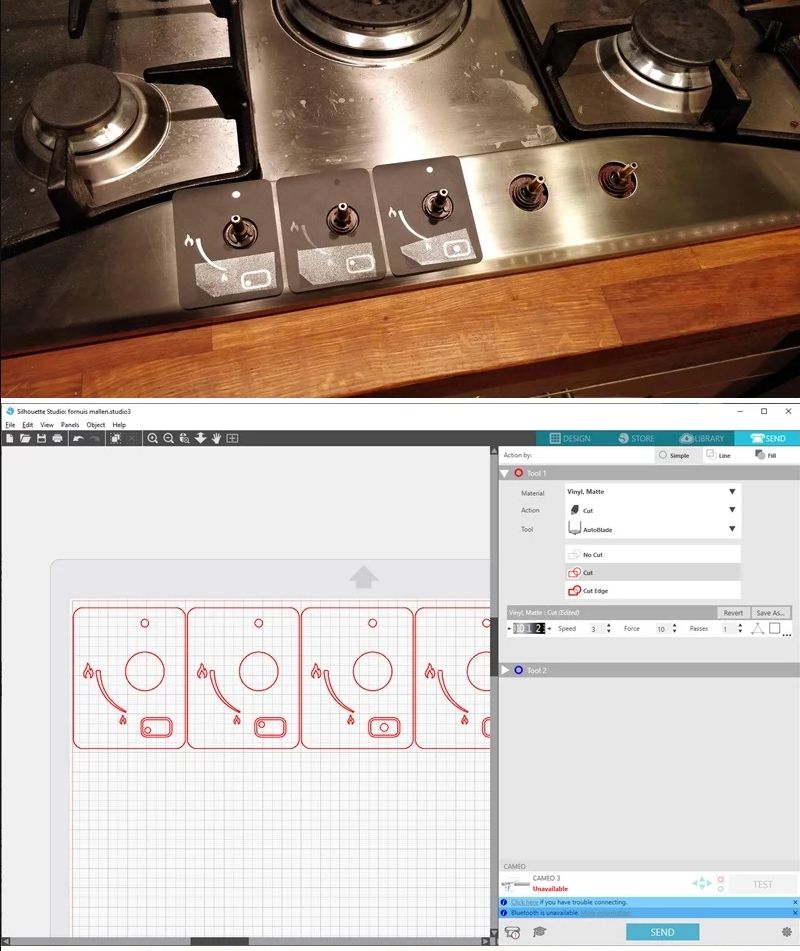The width and height of the screenshot is (800, 951).
Task: Select the Pan hand tool
Action: click(216, 438)
